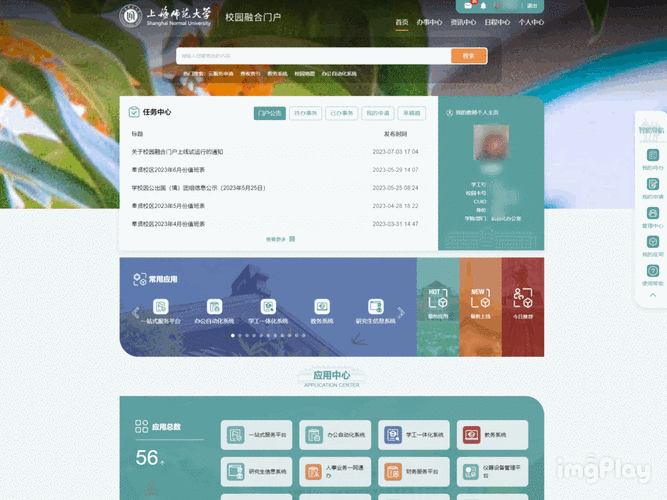Open 学工一体化系统 icon in 常用应用 carousel
The image size is (667, 500).
pyautogui.click(x=268, y=306)
